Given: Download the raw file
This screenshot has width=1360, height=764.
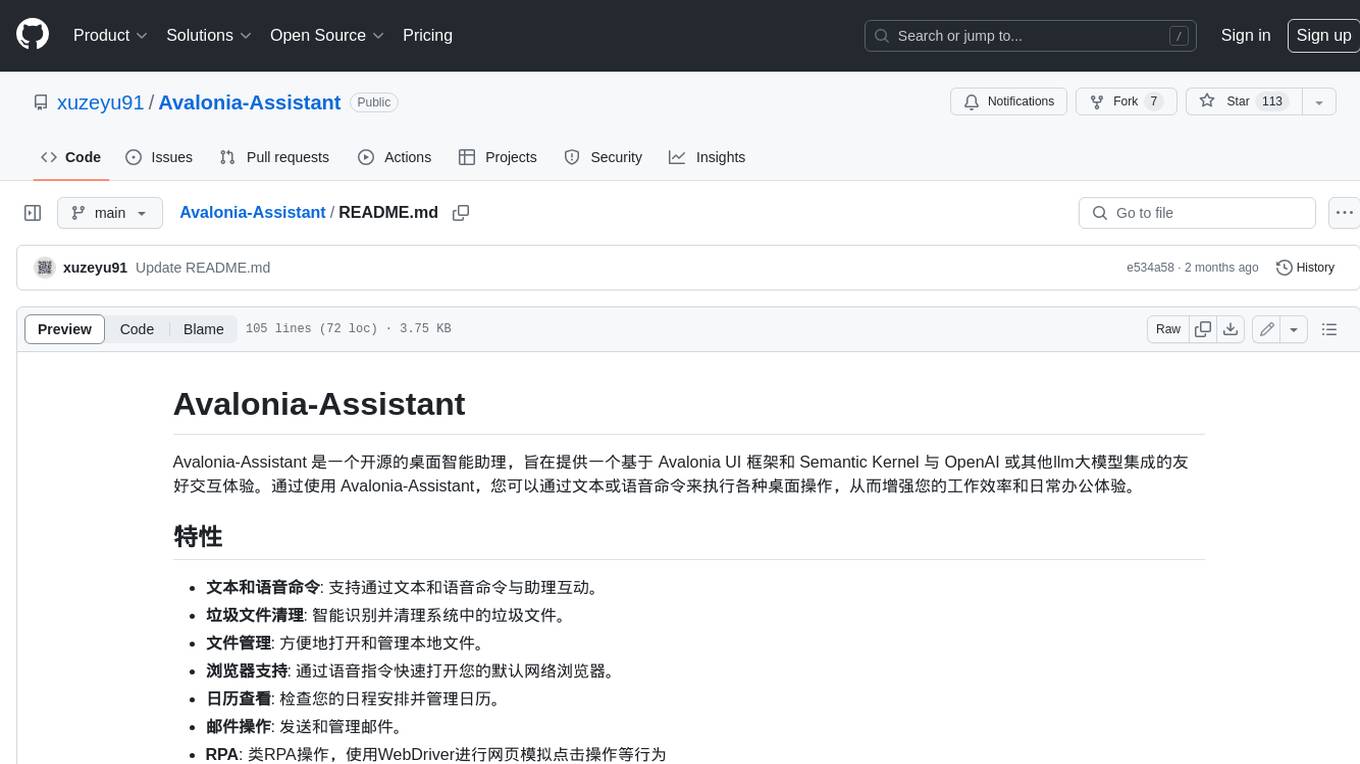Looking at the screenshot, I should [1231, 329].
